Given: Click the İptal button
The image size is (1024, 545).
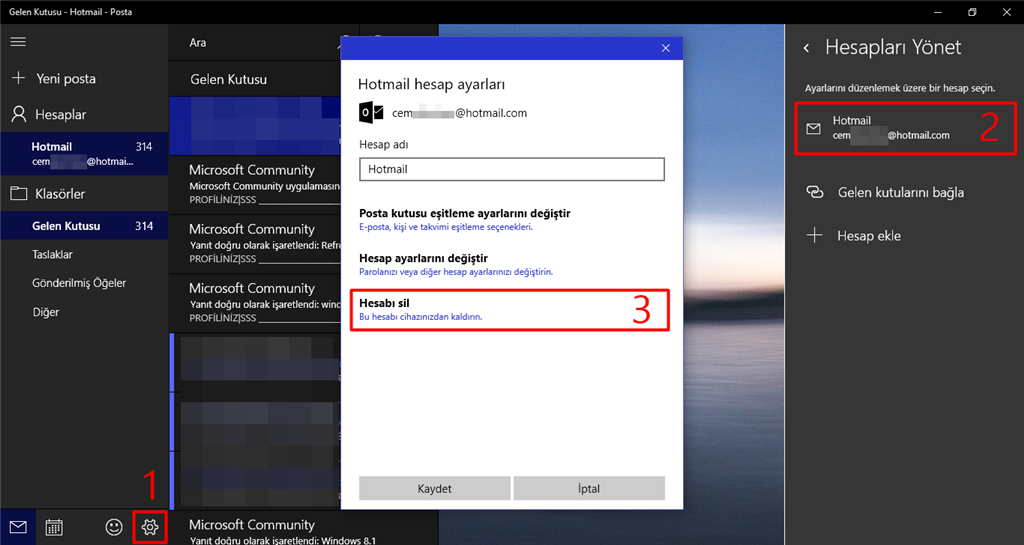Looking at the screenshot, I should [589, 488].
